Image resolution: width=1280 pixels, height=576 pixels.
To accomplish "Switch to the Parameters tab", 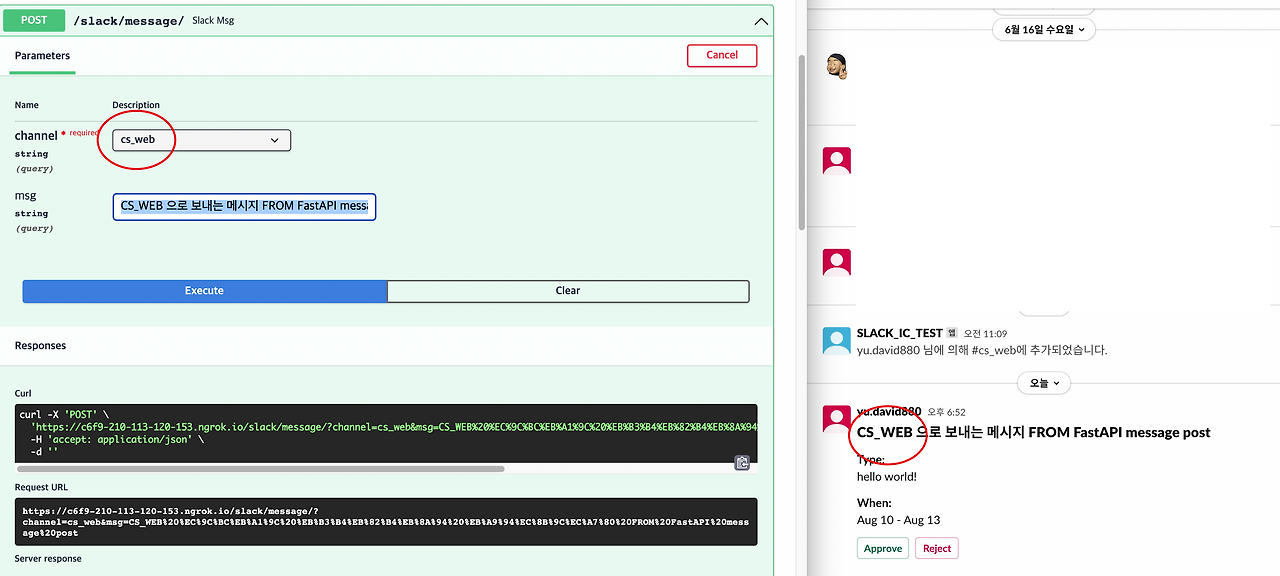I will pos(43,56).
